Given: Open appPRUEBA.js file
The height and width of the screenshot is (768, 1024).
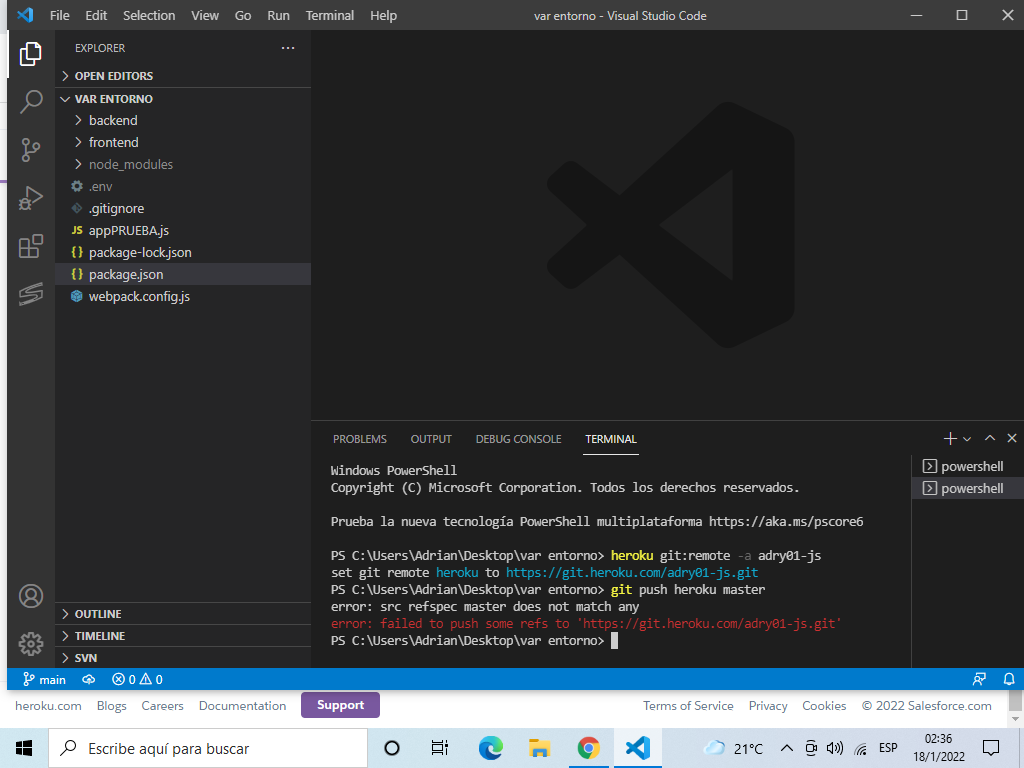Looking at the screenshot, I should pos(183,231).
